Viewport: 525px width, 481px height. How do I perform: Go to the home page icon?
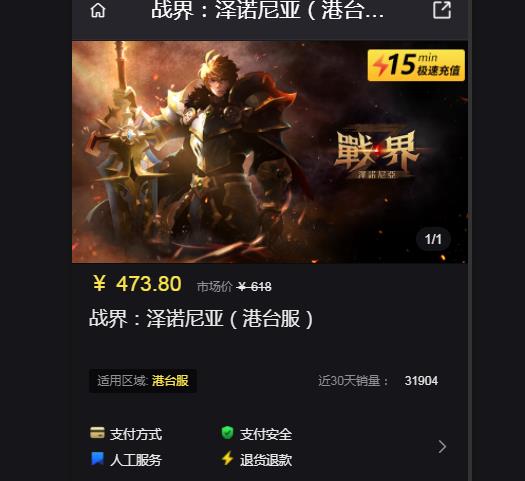(98, 11)
